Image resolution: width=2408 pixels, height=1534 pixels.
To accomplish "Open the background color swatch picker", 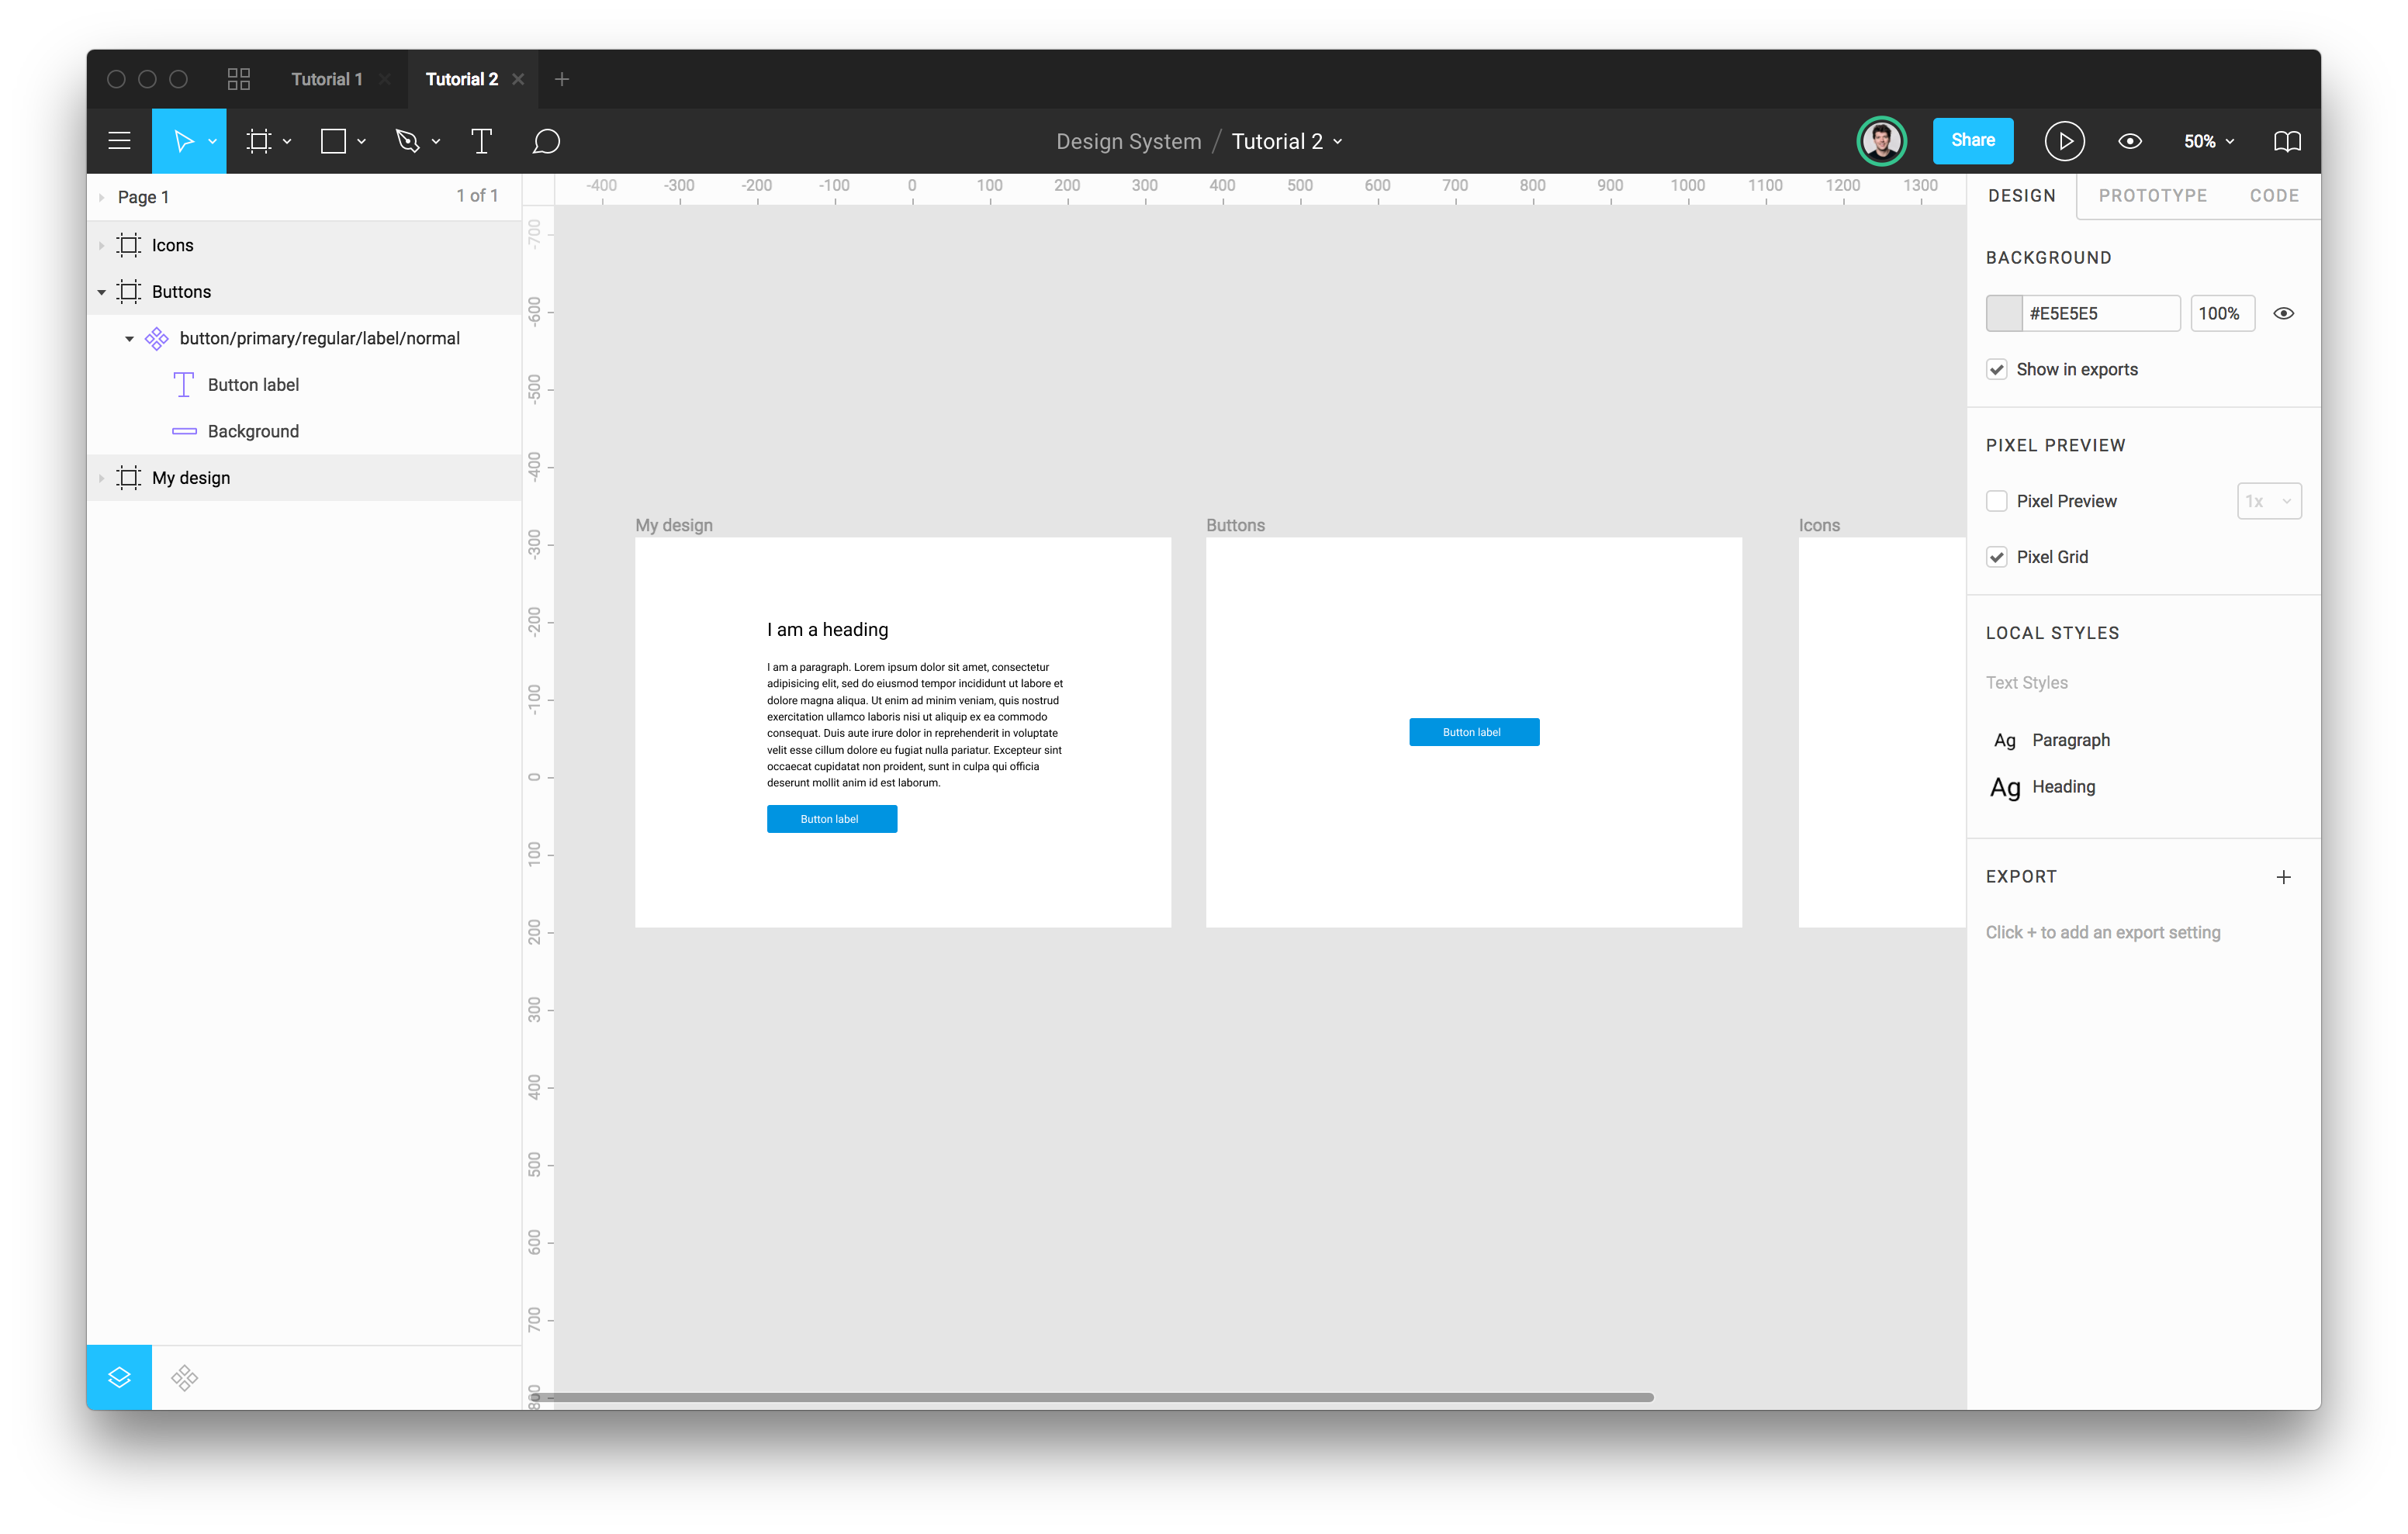I will [x=2003, y=313].
